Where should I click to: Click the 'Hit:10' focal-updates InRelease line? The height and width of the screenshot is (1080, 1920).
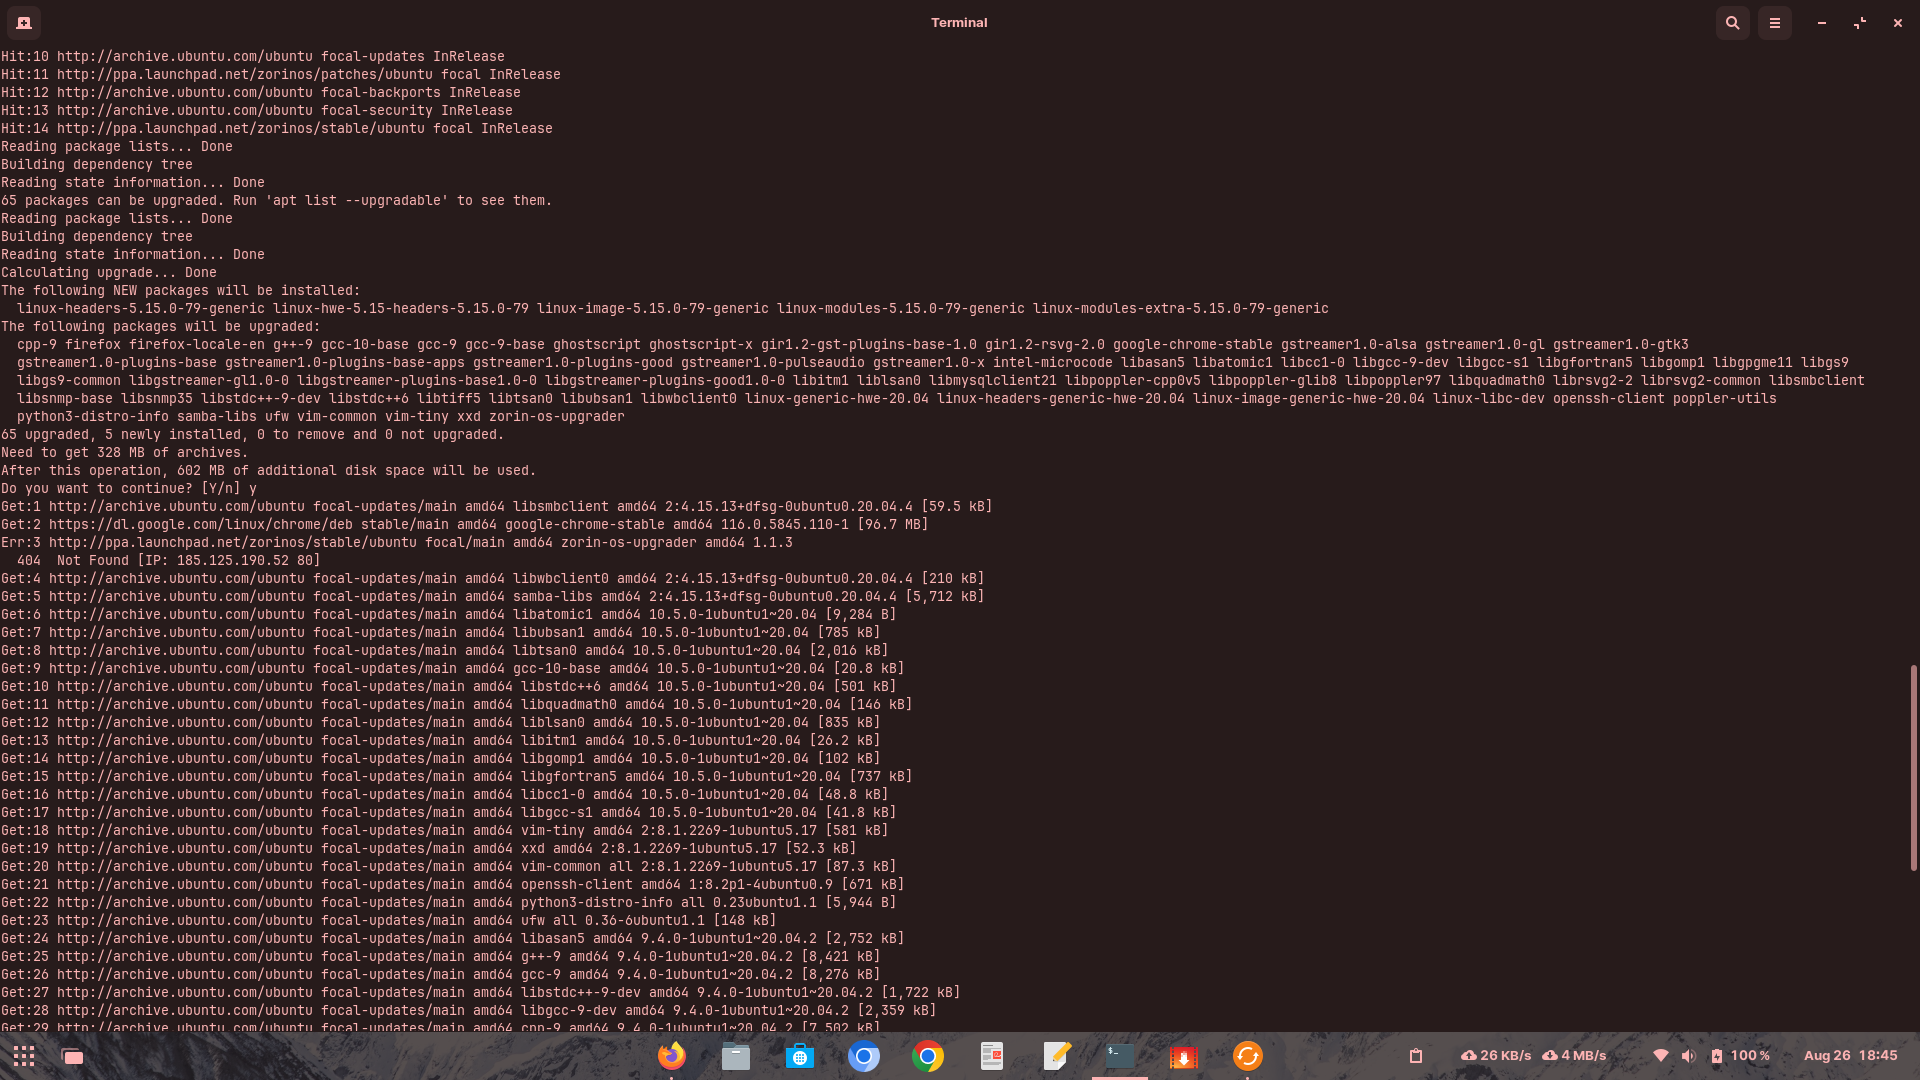click(253, 57)
